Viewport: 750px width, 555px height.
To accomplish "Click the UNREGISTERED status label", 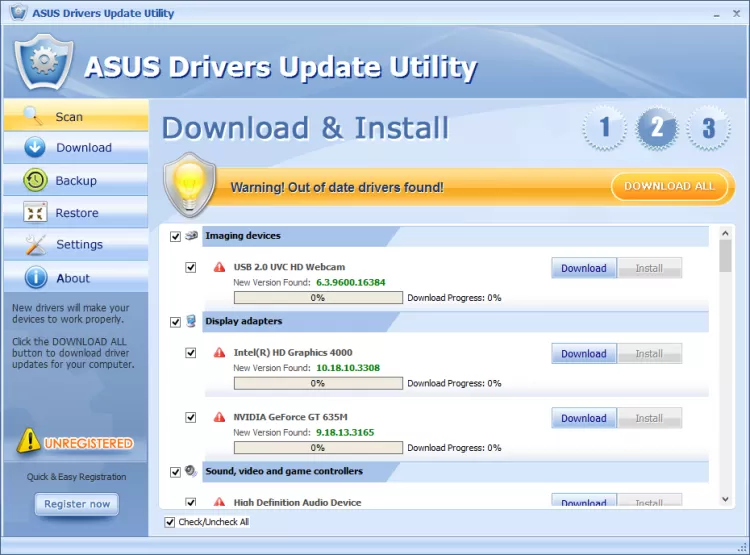I will point(88,444).
